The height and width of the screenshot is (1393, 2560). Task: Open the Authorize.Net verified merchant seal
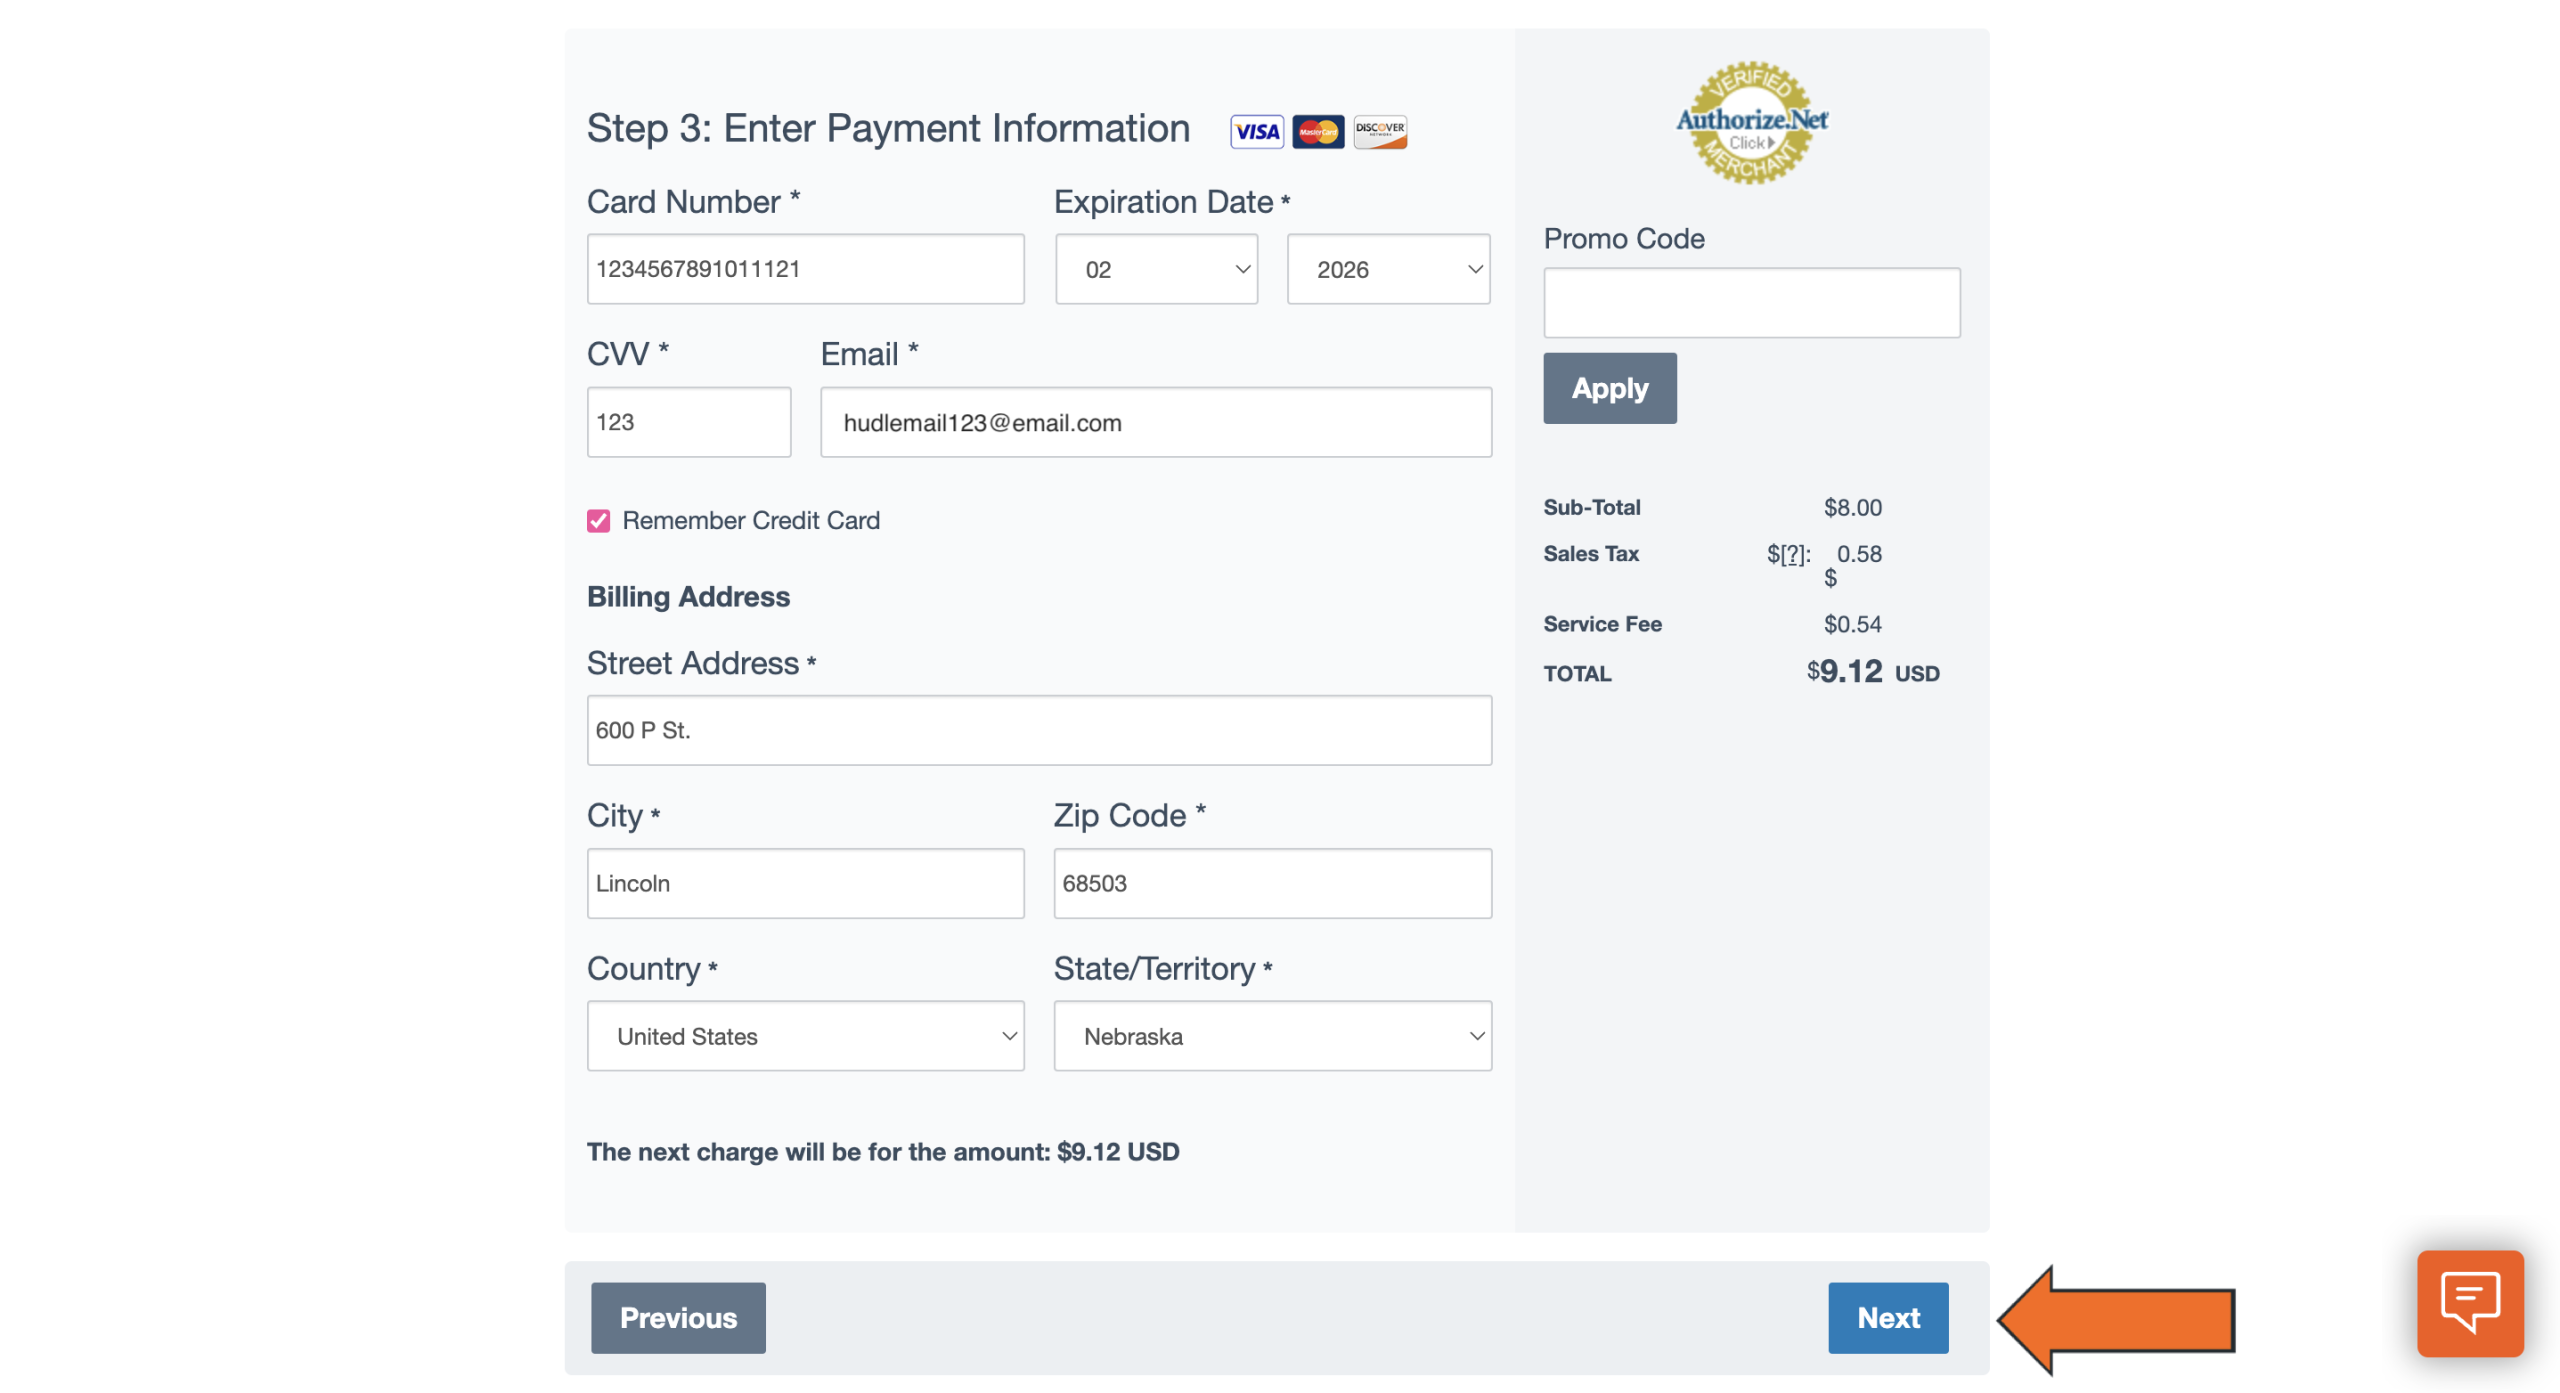[x=1750, y=123]
